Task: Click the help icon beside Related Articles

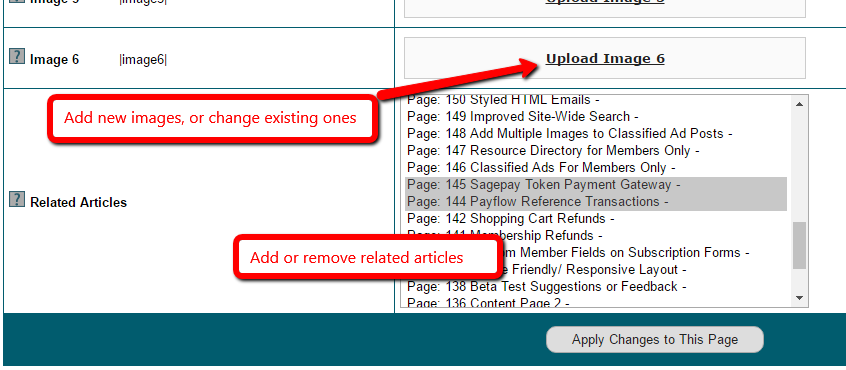Action: coord(17,199)
